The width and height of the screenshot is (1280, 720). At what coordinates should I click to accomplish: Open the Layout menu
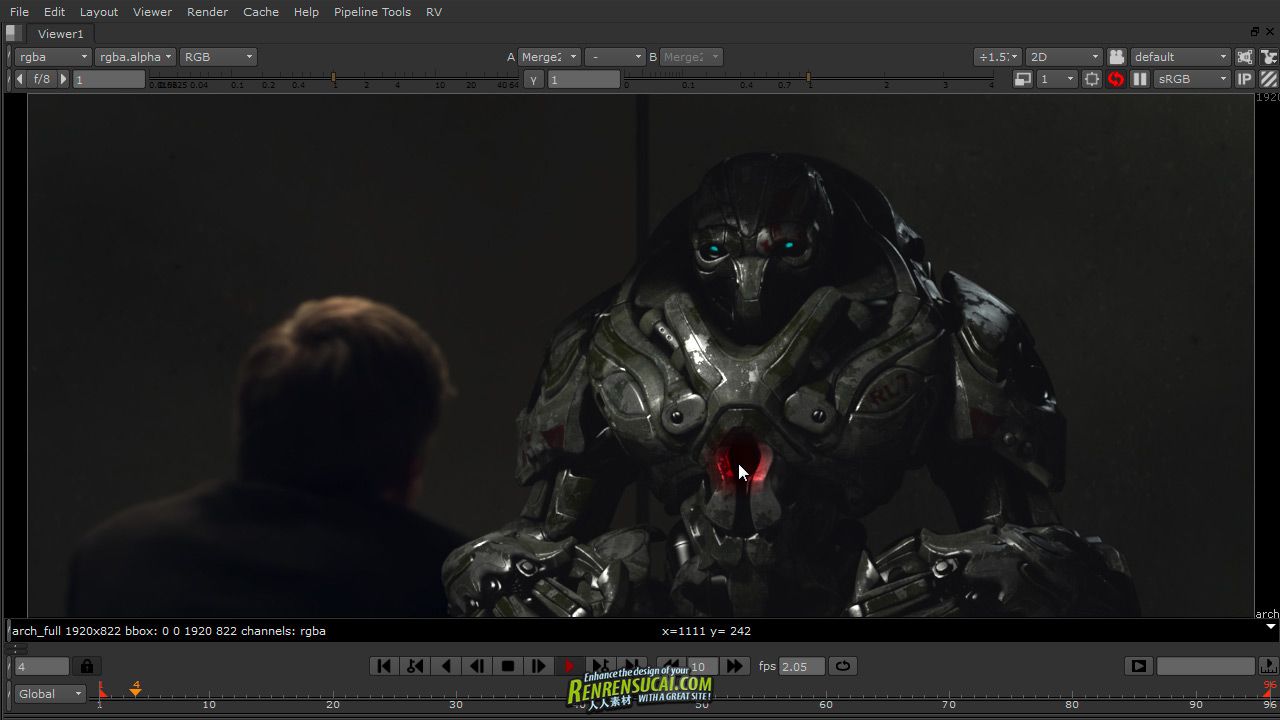[x=99, y=12]
